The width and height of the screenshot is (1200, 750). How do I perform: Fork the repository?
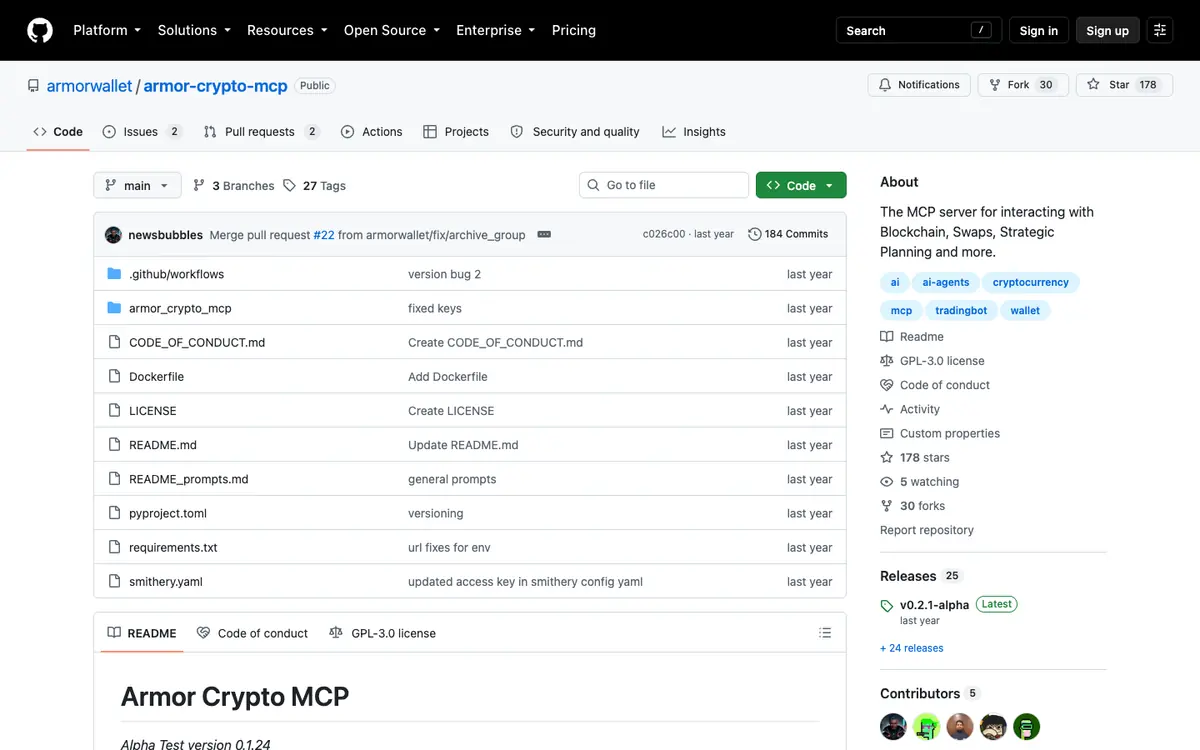coord(1023,85)
